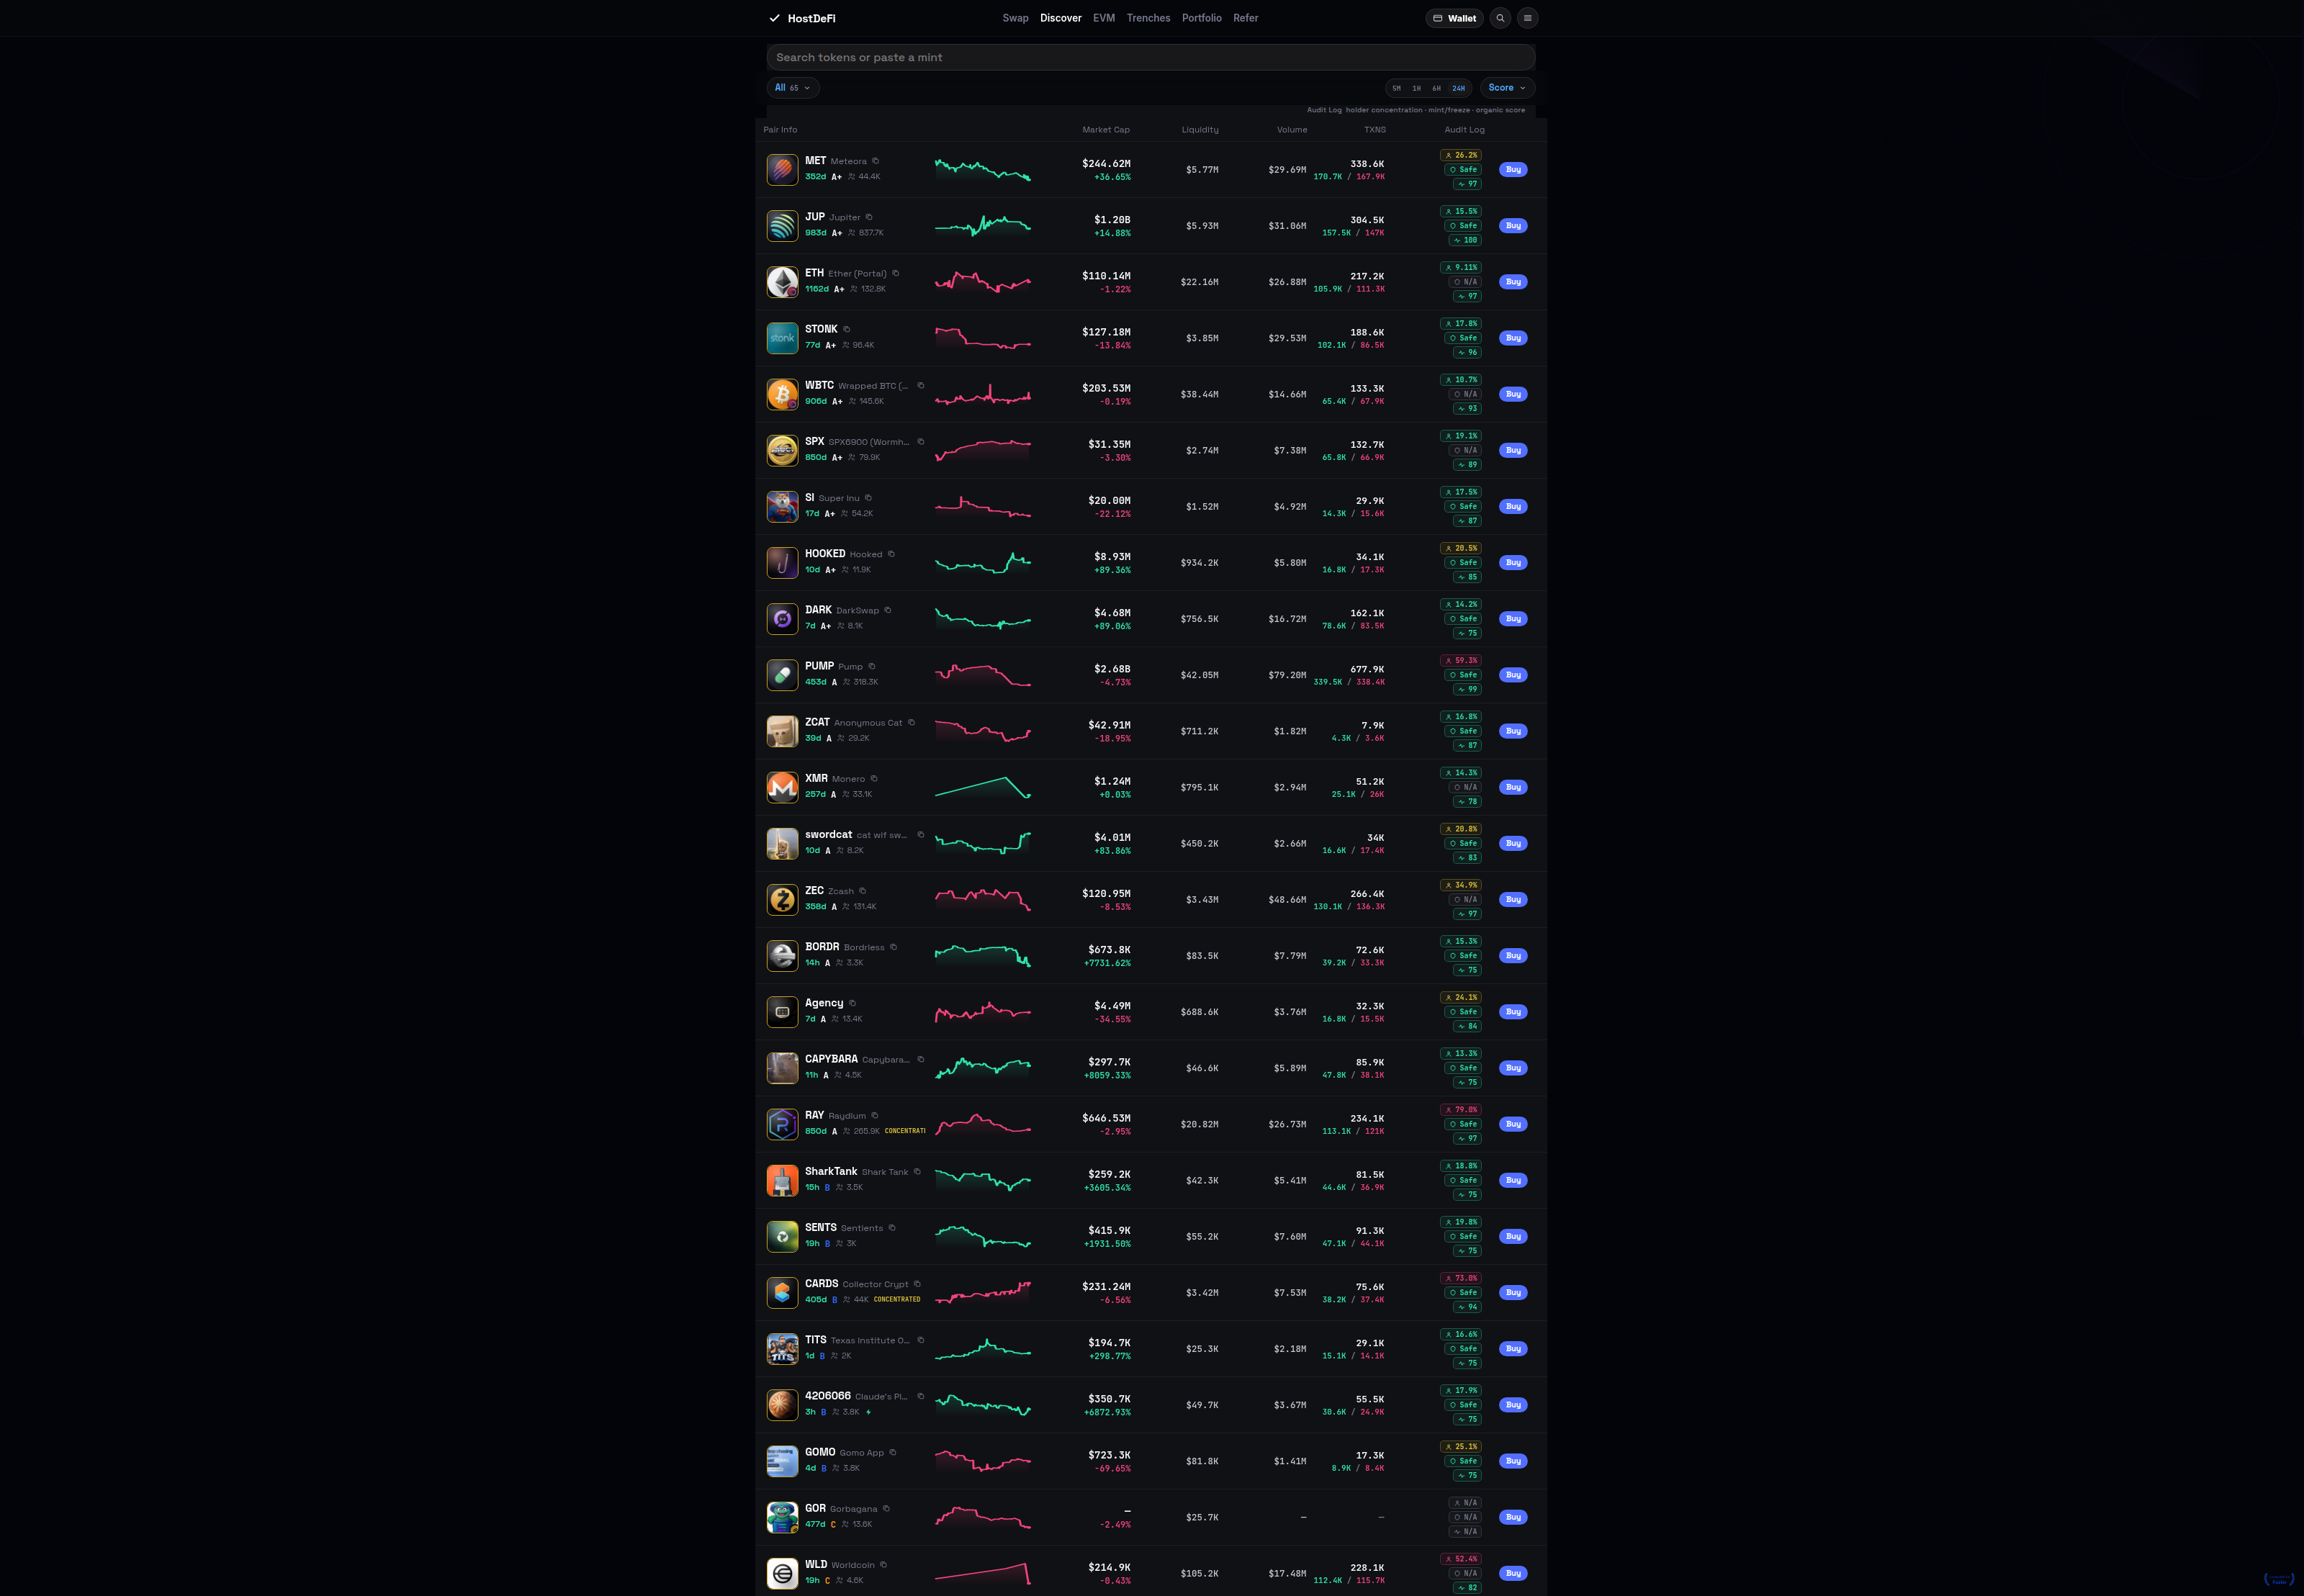2304x1596 pixels.
Task: Buy the SPX token
Action: (1513, 450)
